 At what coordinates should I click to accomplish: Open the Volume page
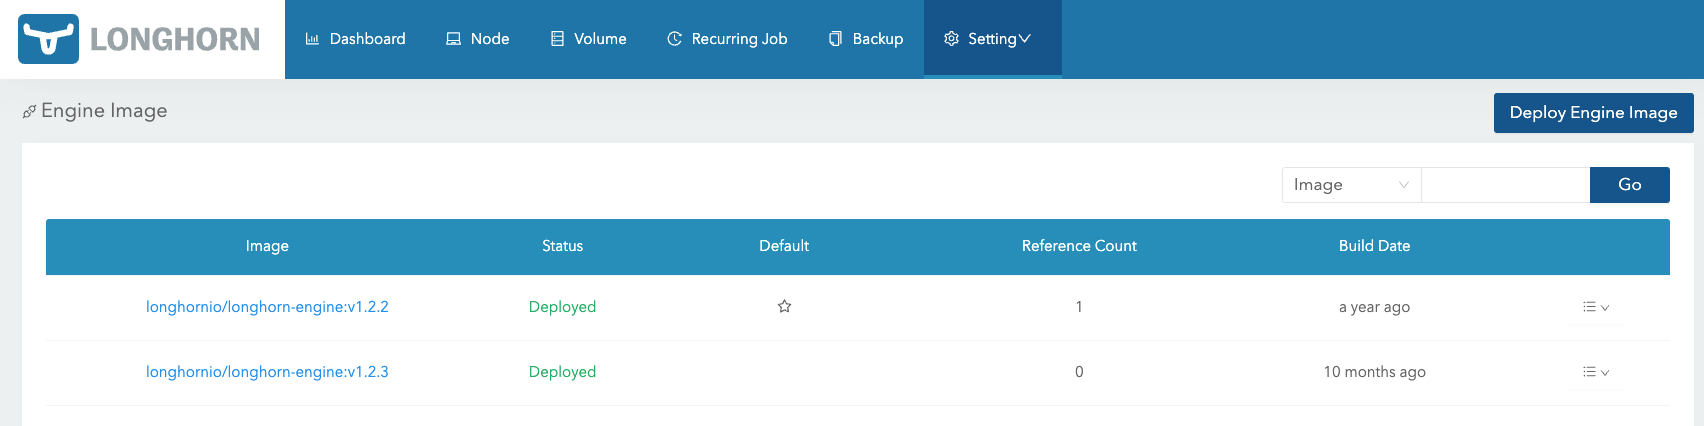588,39
